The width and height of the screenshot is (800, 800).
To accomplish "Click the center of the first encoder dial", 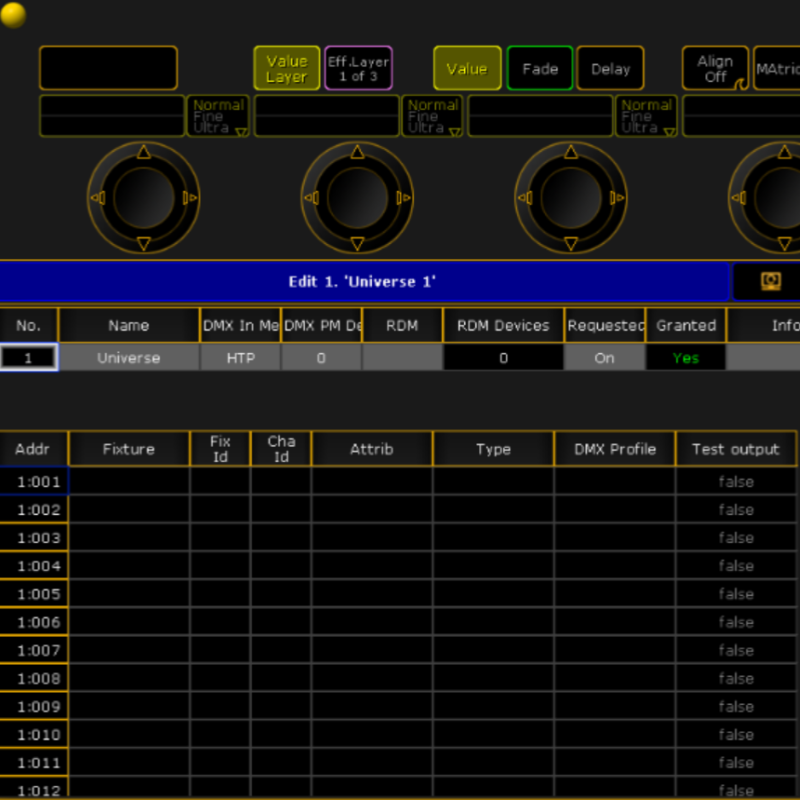I will [143, 198].
